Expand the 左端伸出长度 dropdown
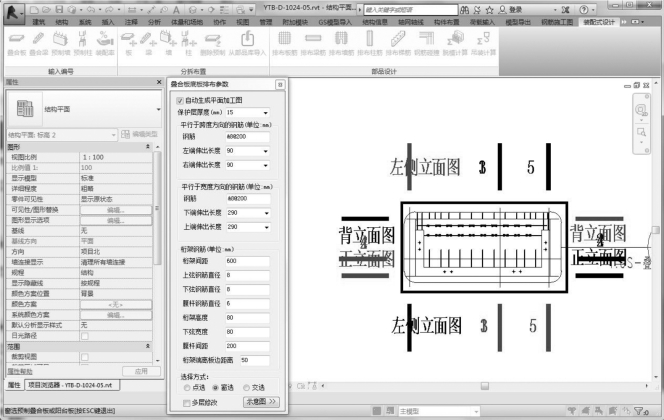The width and height of the screenshot is (664, 420). point(262,151)
